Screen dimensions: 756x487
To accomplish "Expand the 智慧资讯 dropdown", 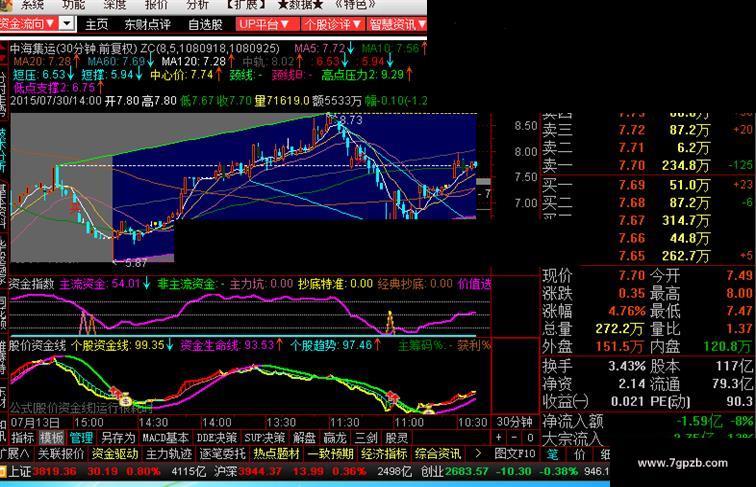I will (x=397, y=24).
